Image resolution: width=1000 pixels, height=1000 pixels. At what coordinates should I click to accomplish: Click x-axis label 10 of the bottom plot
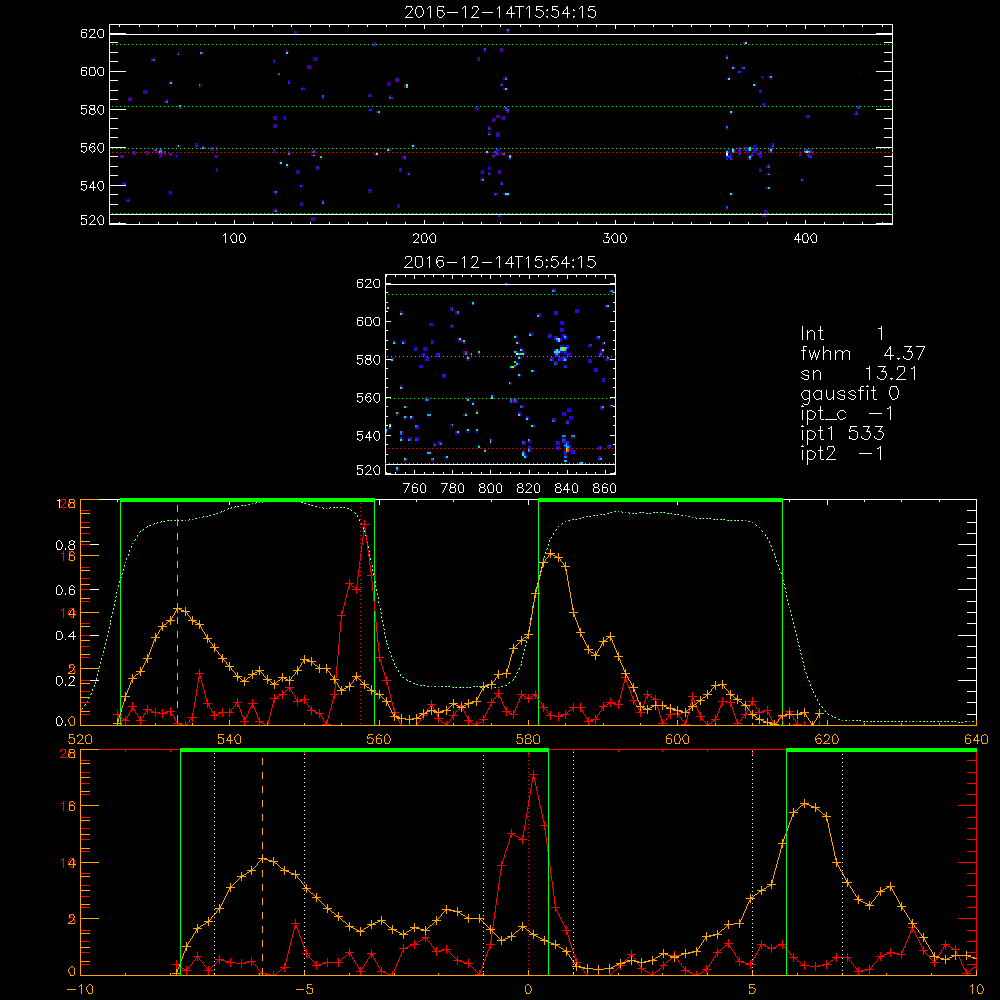tap(976, 989)
